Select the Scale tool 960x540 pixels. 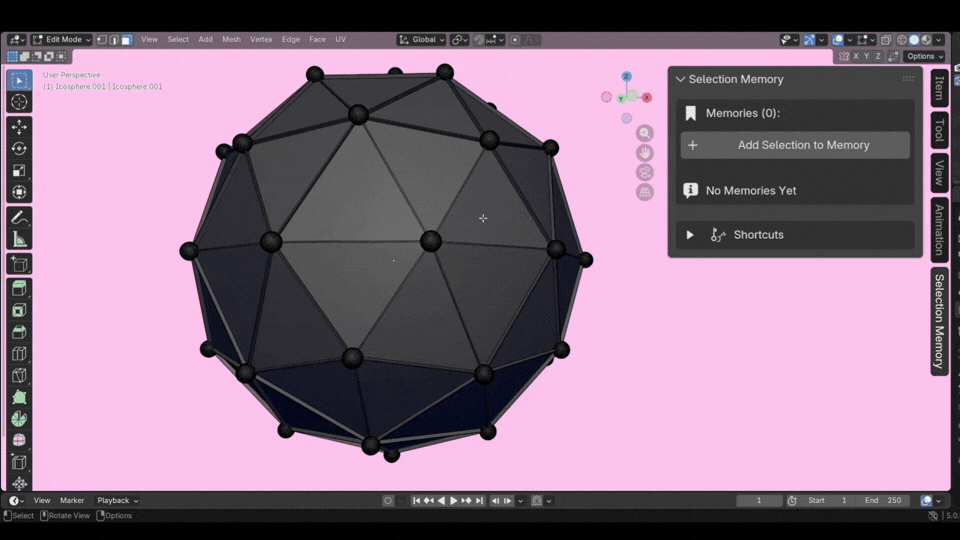coord(19,170)
